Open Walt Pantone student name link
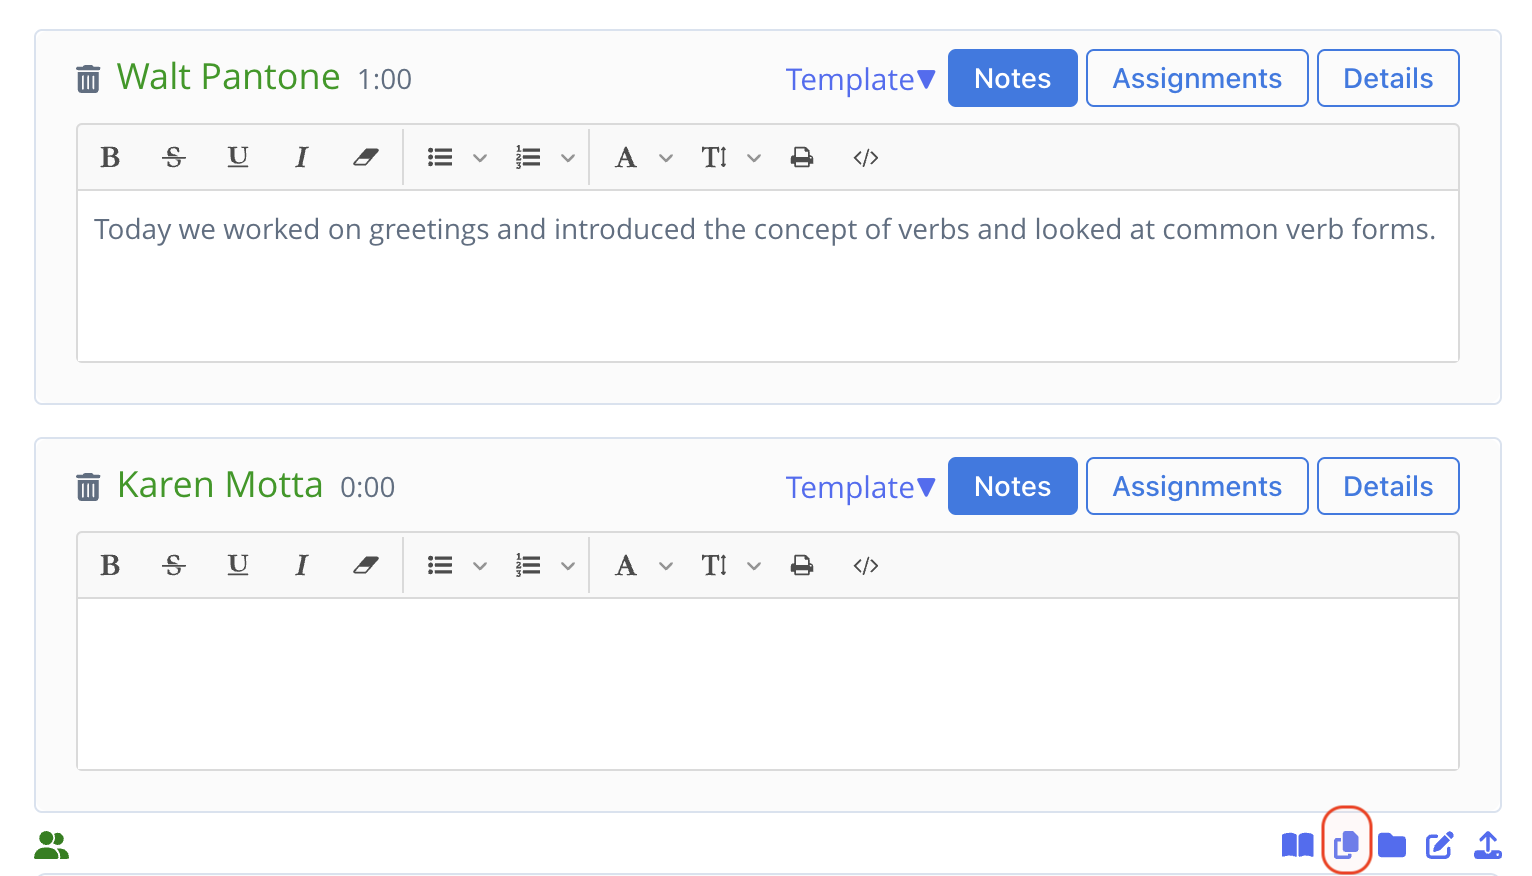The image size is (1532, 876). coord(228,77)
